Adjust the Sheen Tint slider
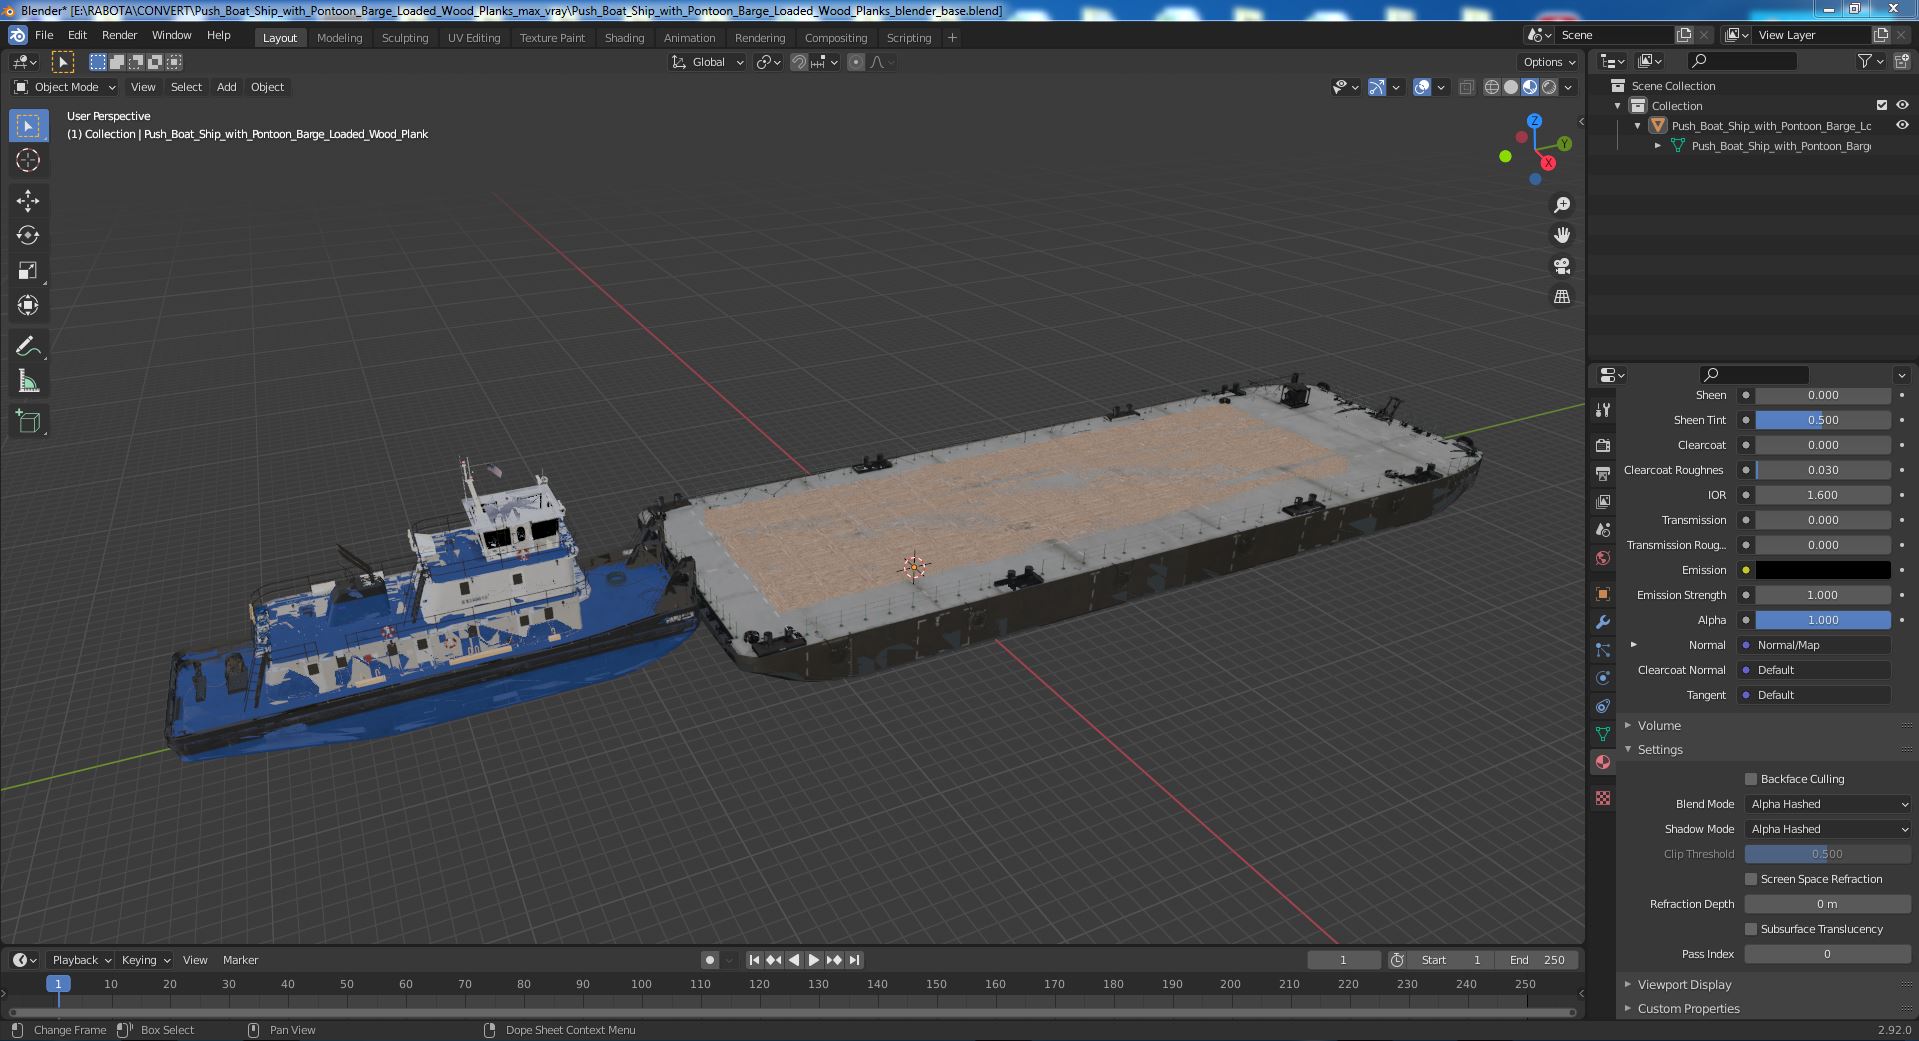The height and width of the screenshot is (1041, 1919). (1823, 420)
